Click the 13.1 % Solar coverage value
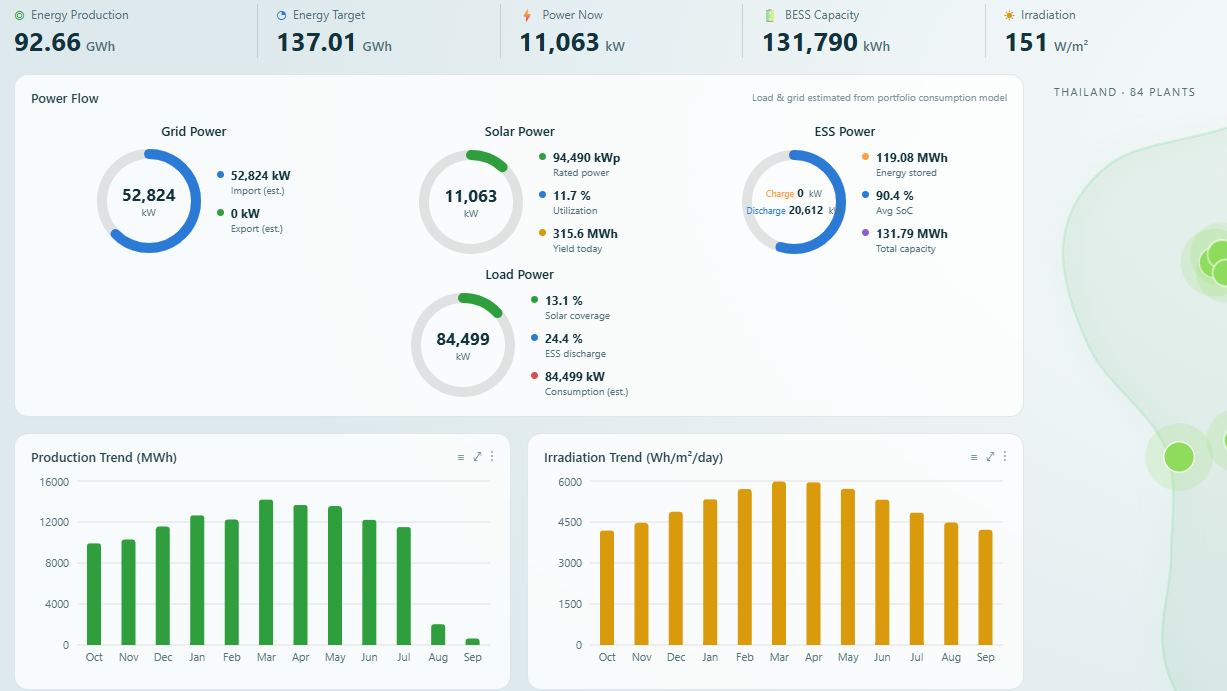The height and width of the screenshot is (691, 1227). pyautogui.click(x=564, y=300)
